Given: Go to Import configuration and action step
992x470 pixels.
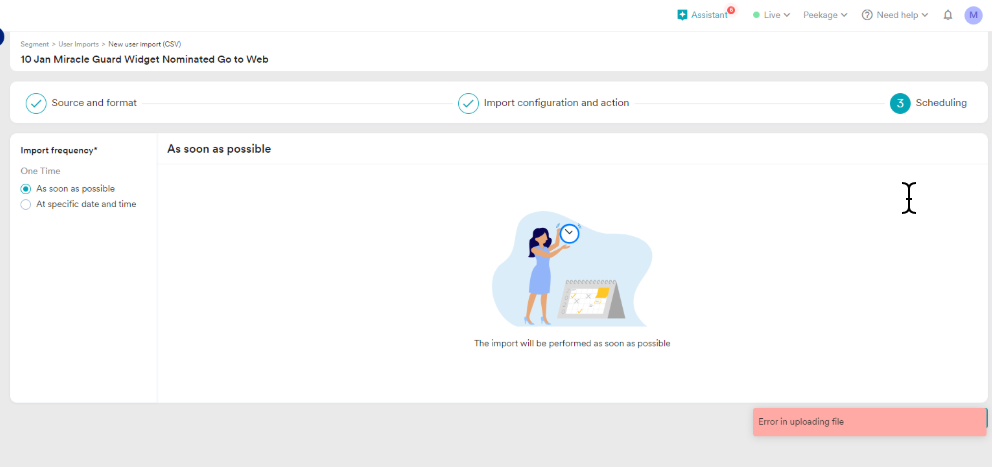Looking at the screenshot, I should tap(557, 102).
